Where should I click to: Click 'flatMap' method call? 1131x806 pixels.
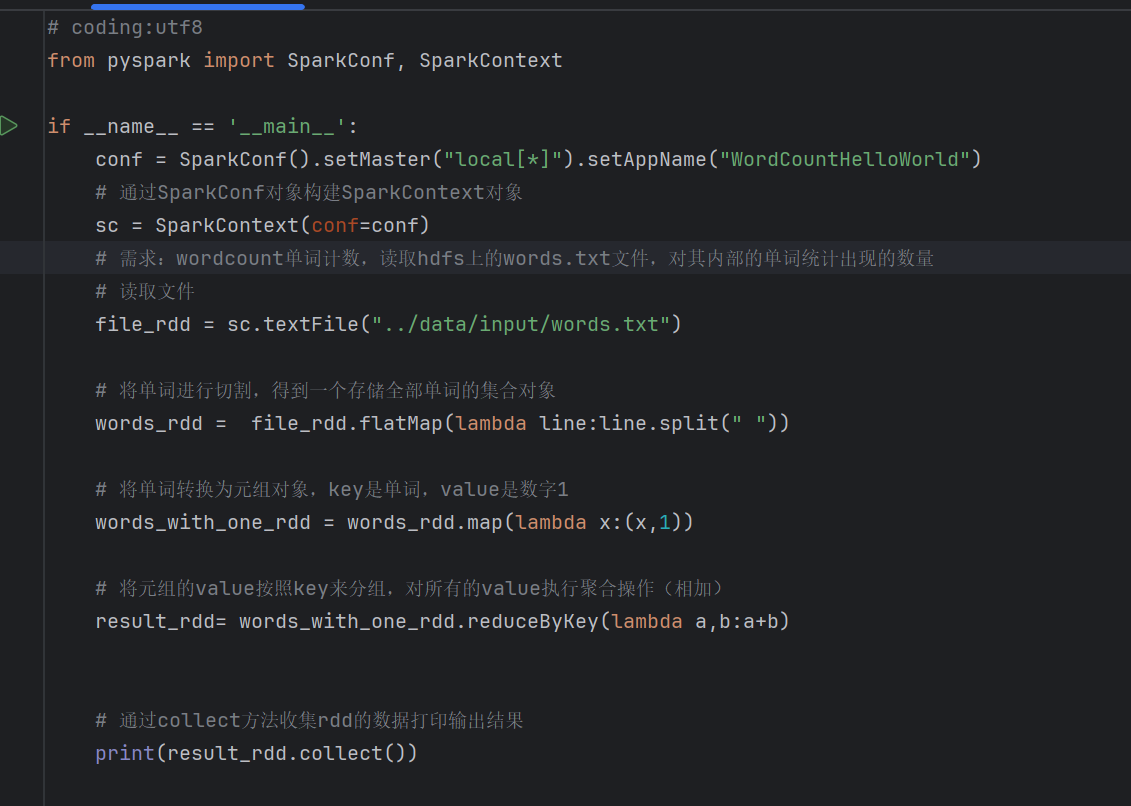tap(401, 424)
